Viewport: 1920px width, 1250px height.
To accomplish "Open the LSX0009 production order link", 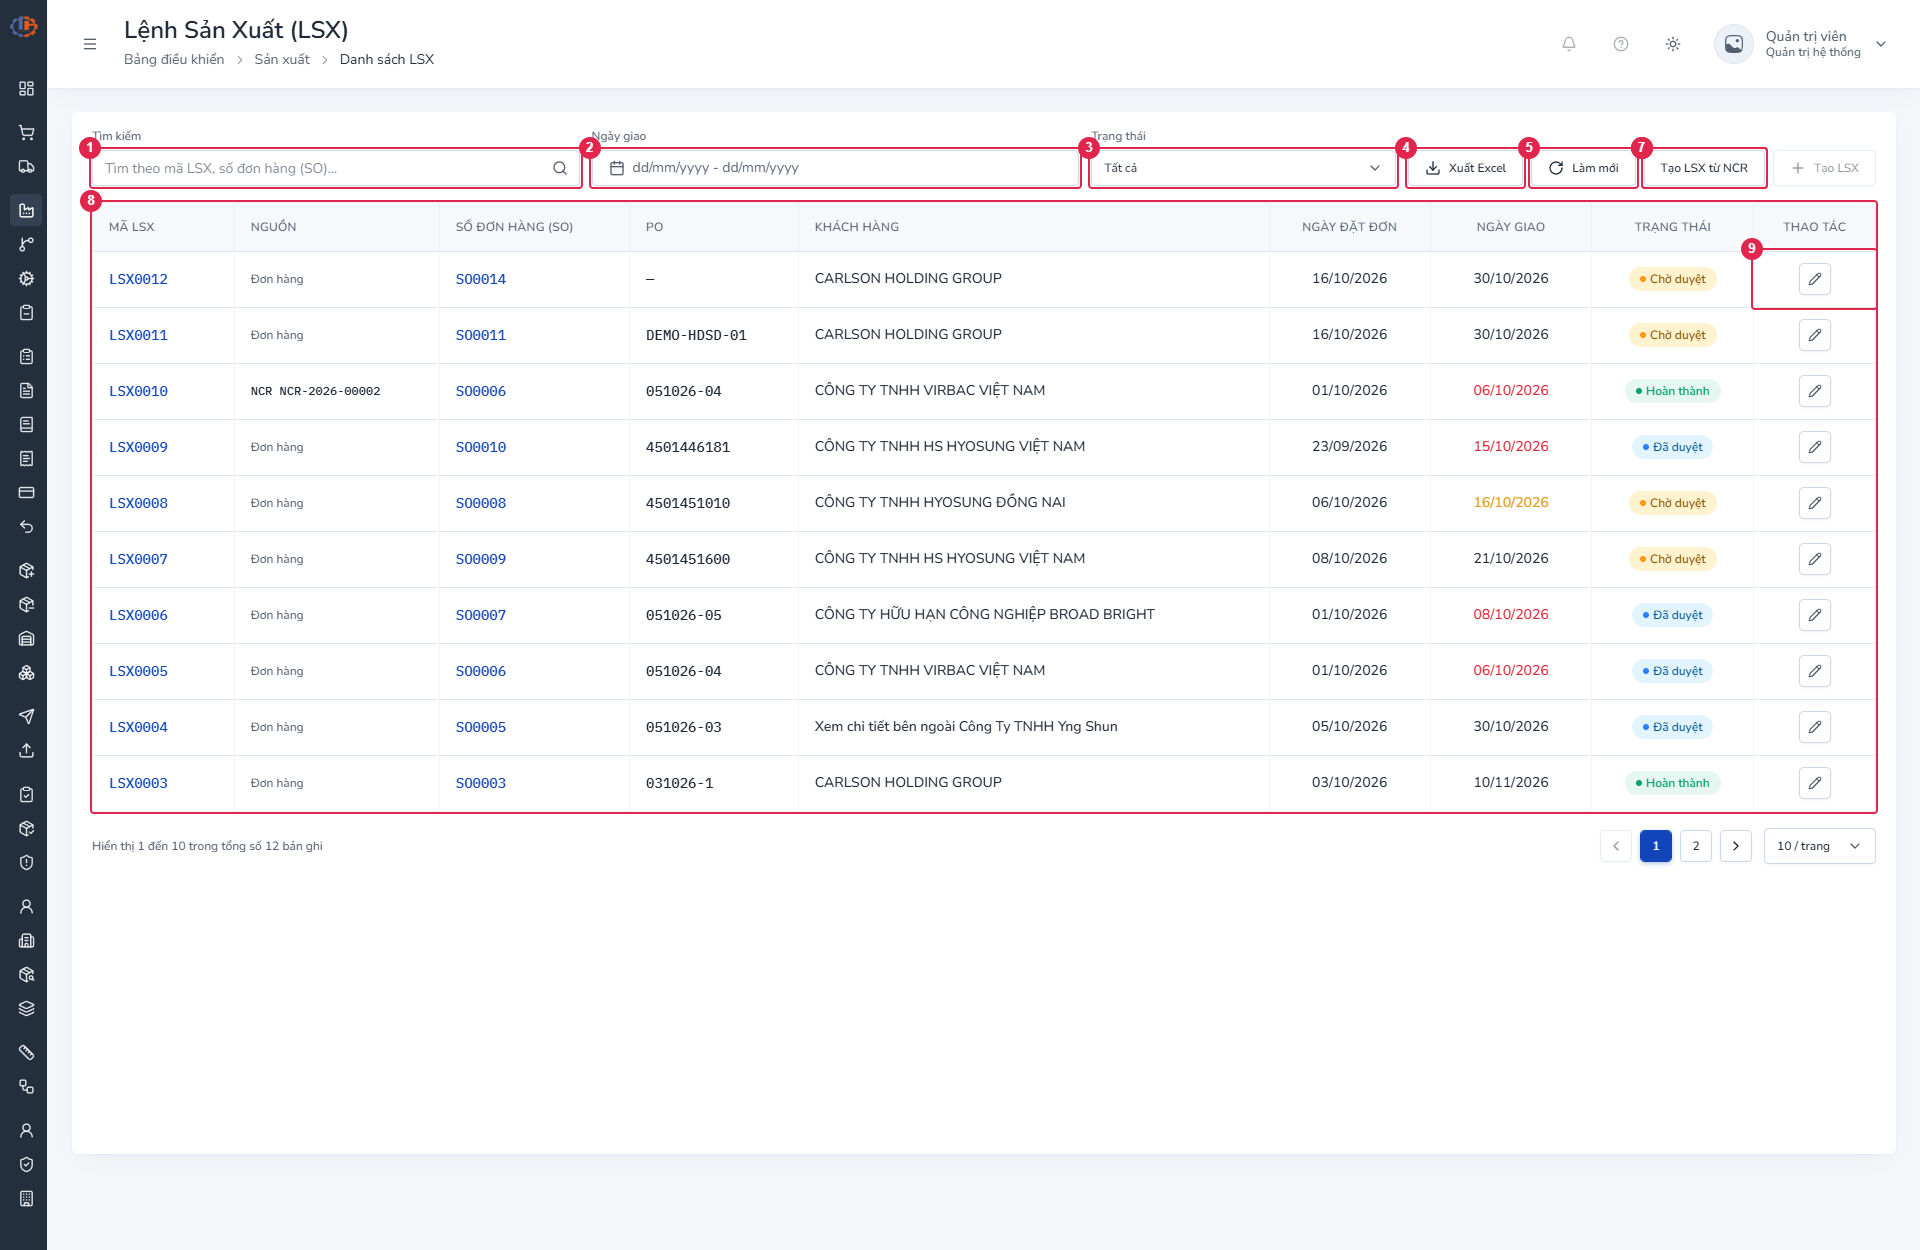I will click(138, 447).
